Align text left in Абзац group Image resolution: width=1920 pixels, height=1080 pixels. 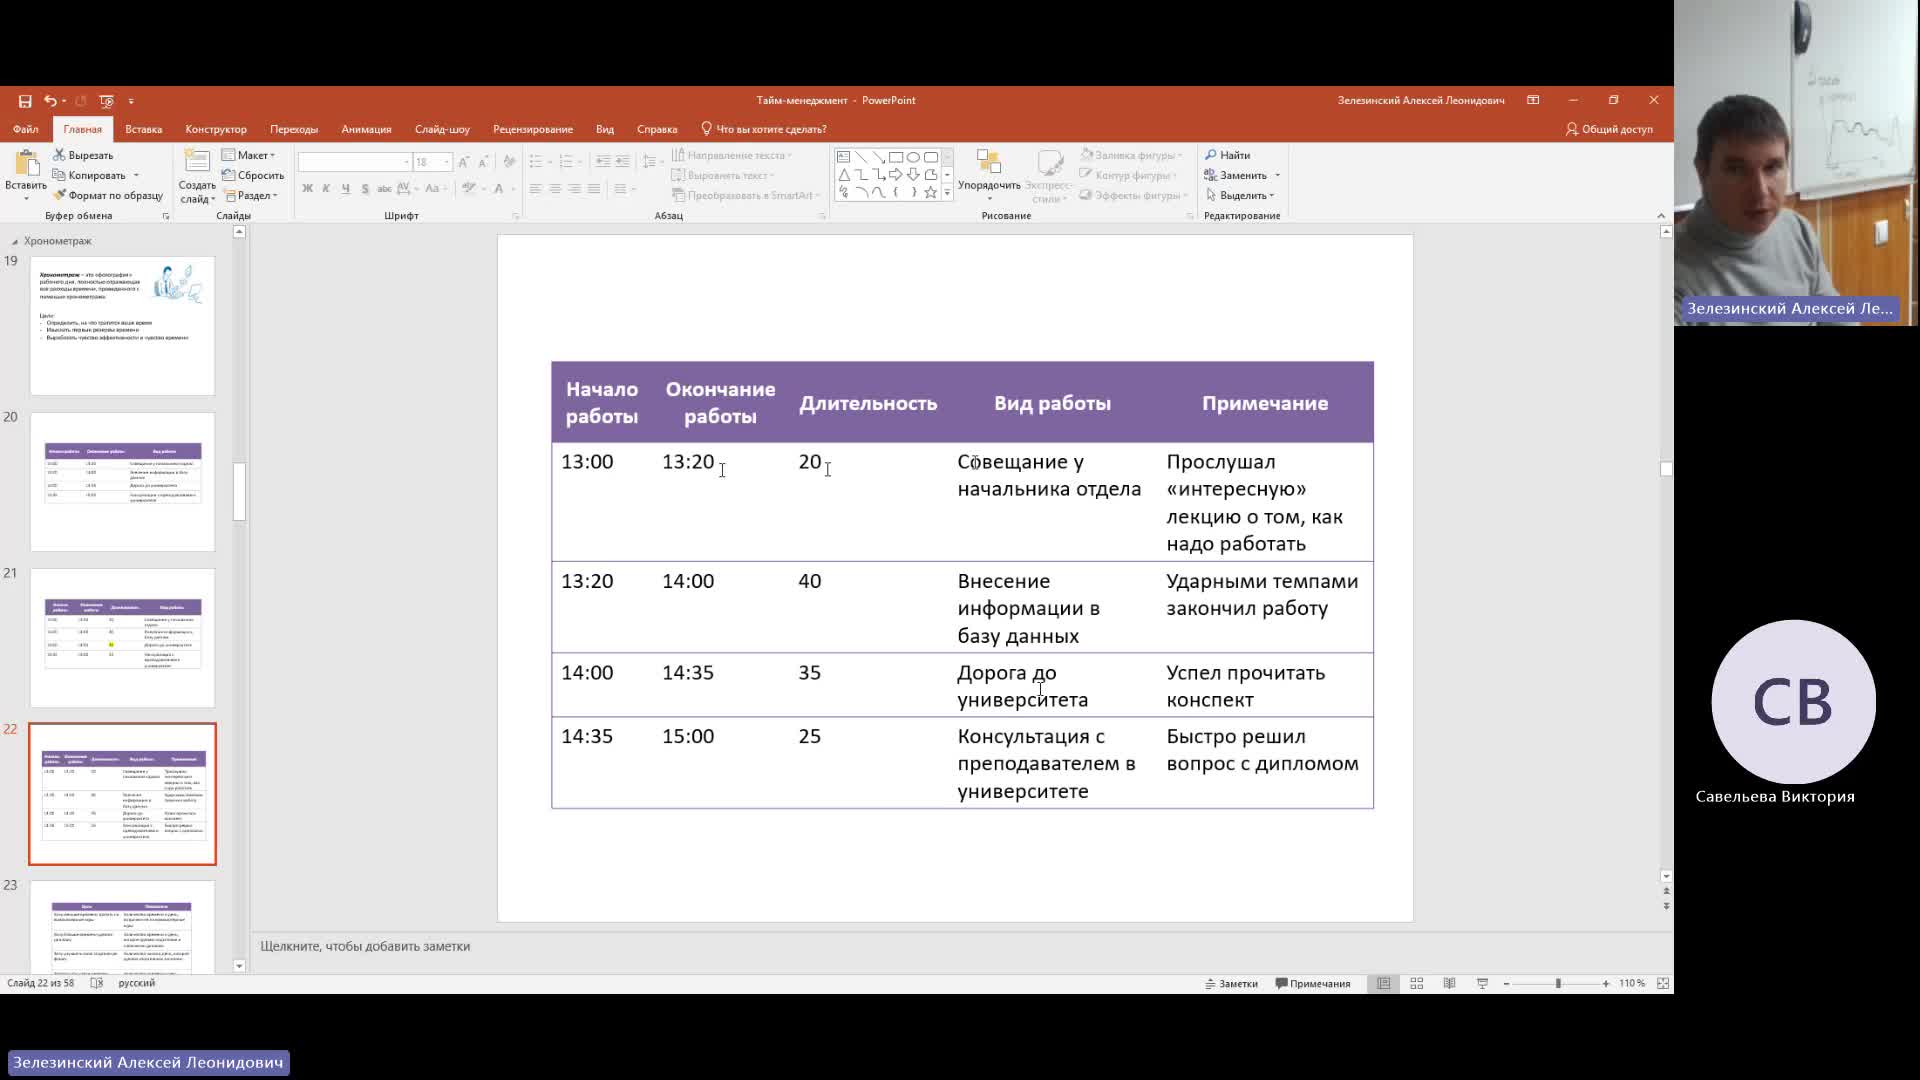536,188
